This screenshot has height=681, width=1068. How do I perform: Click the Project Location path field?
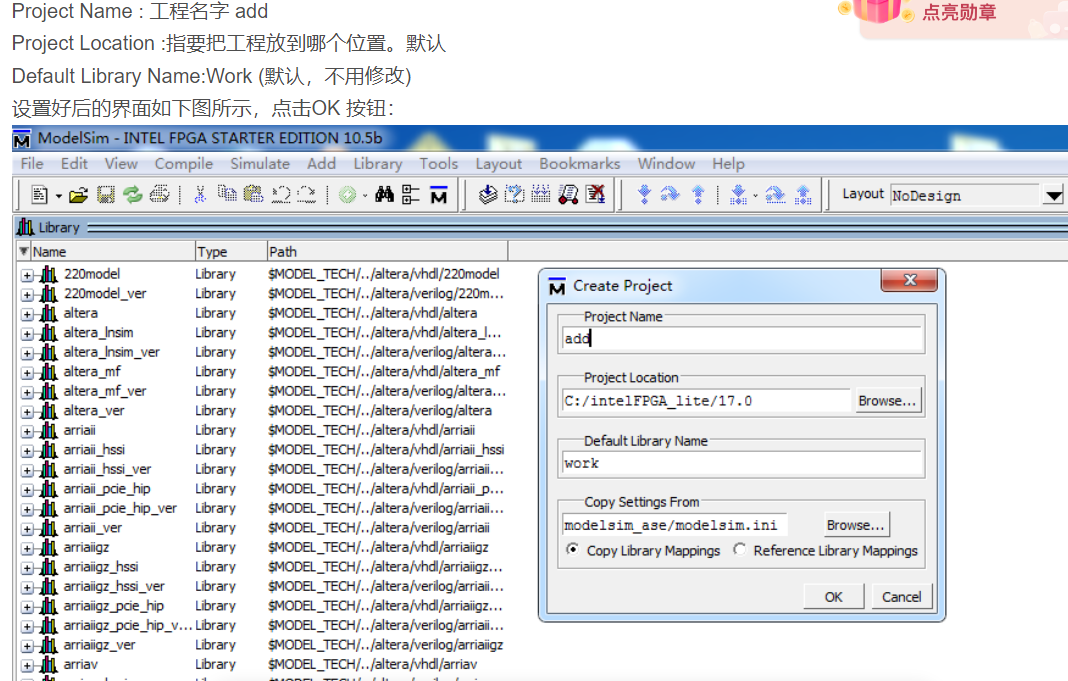point(706,400)
